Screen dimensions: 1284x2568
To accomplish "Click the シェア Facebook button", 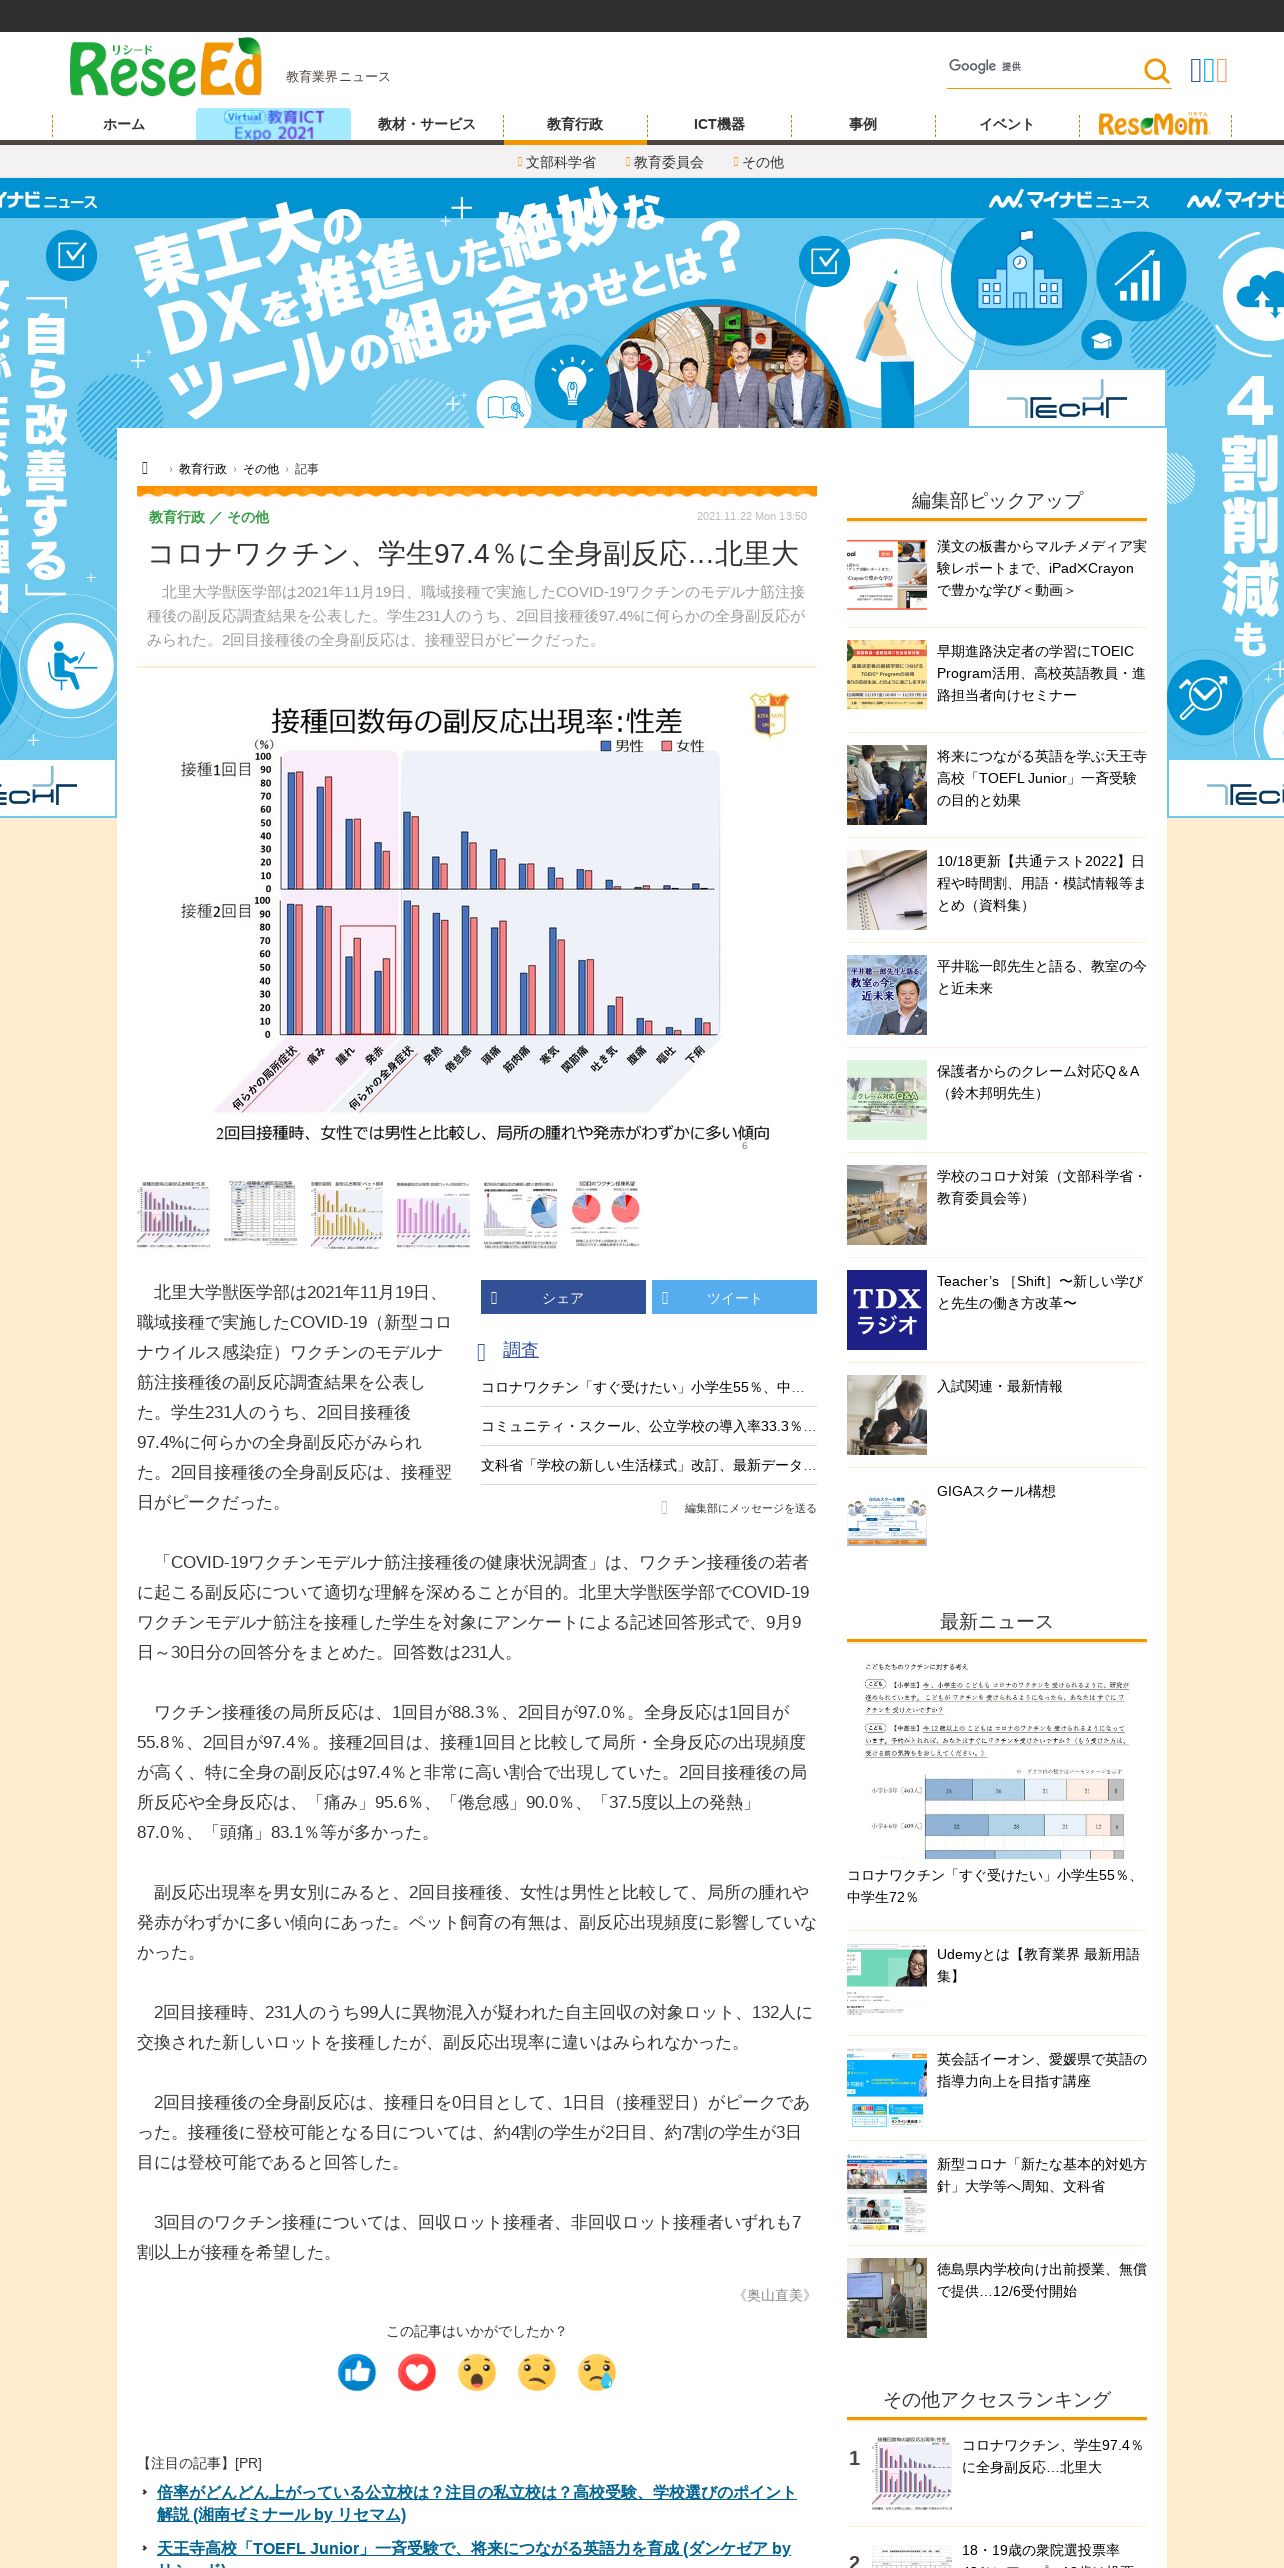I will coord(563,1297).
